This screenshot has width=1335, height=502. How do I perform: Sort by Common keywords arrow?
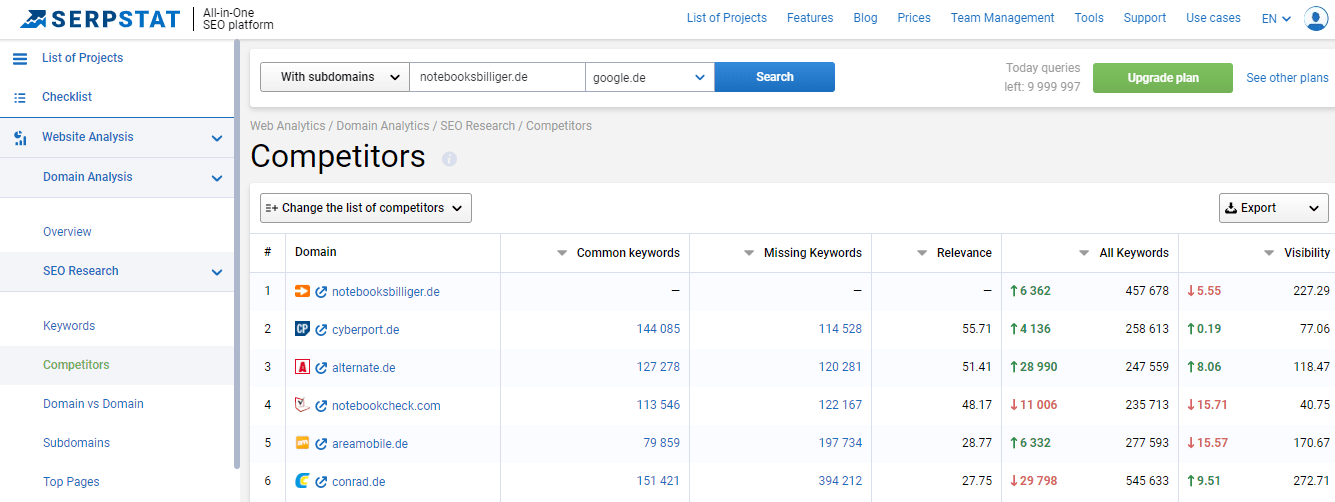pyautogui.click(x=562, y=254)
